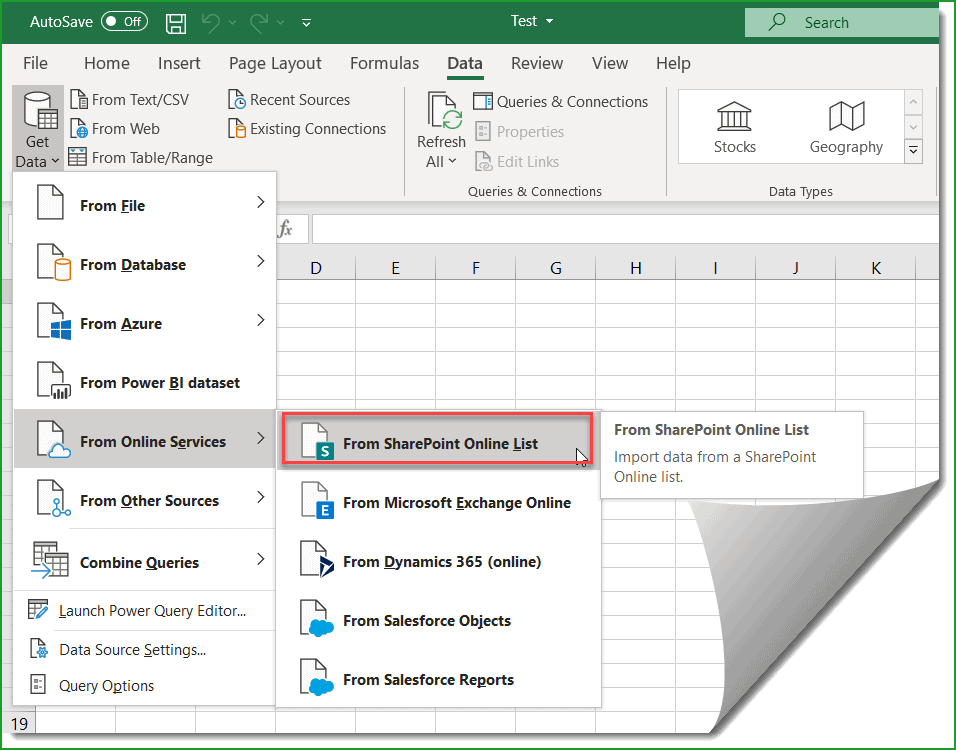Screen dimensions: 956x750
Task: Open Data Source Settings
Action: (144, 649)
